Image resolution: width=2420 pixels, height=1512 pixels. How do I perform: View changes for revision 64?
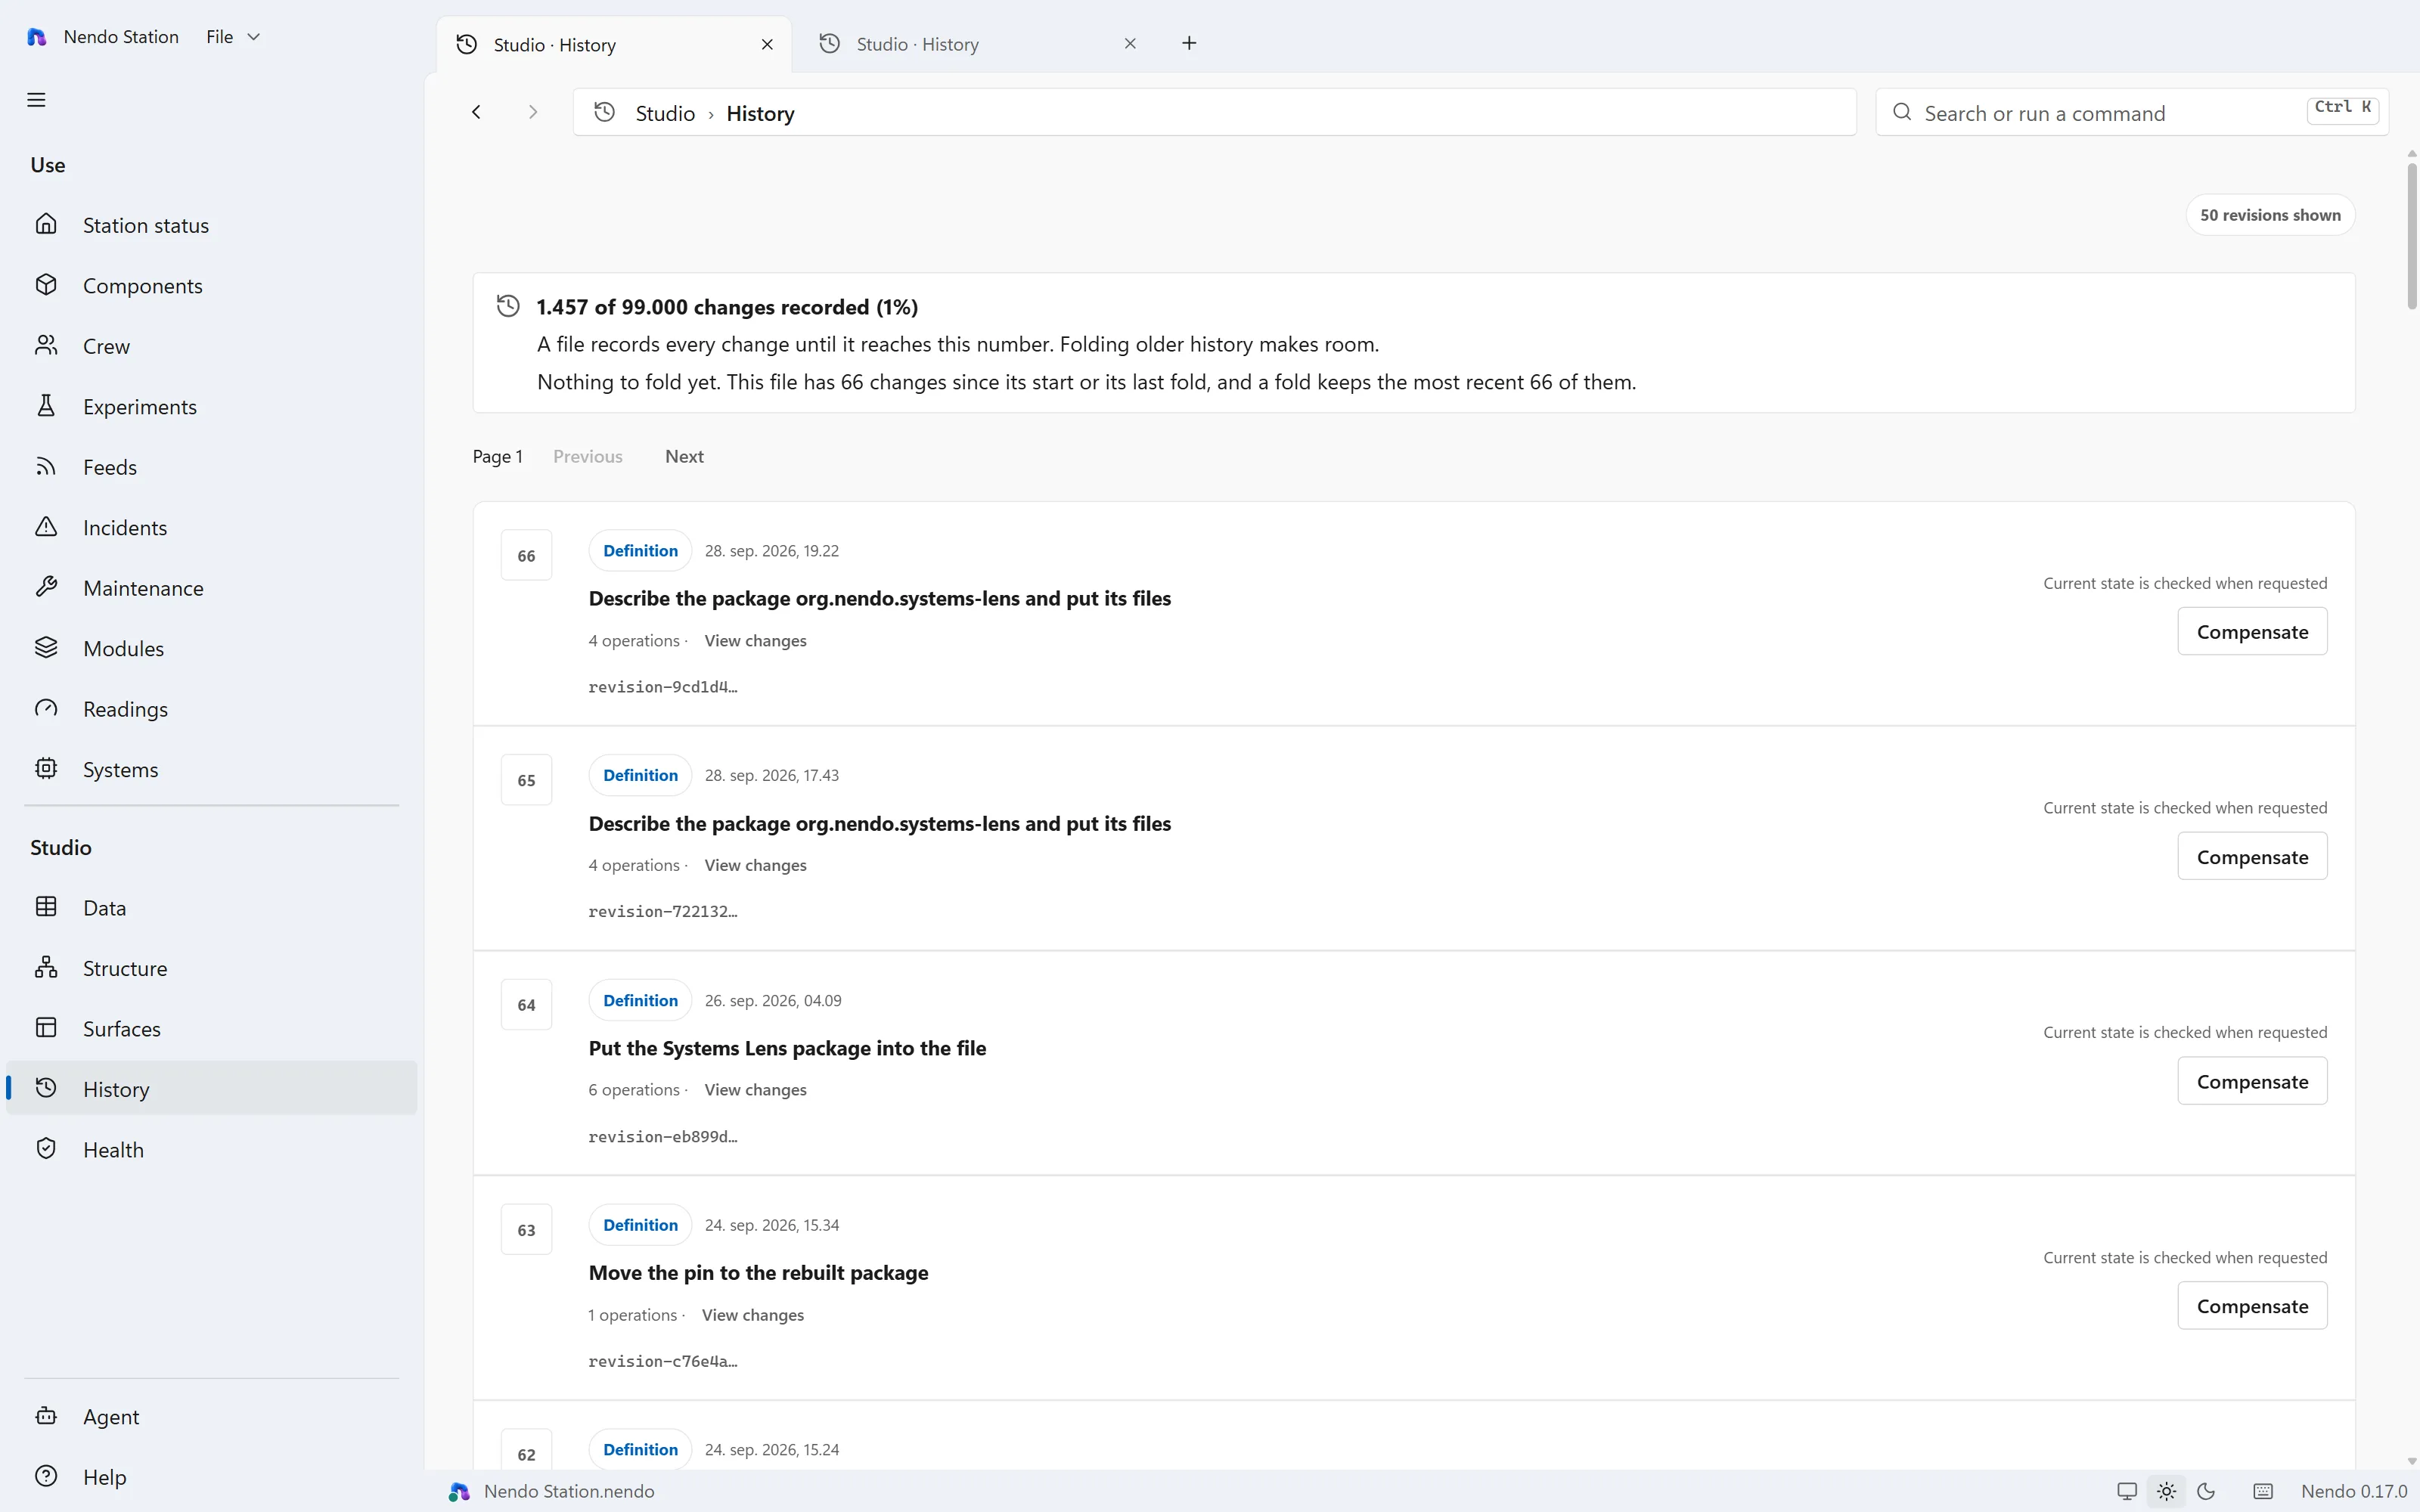click(x=755, y=1090)
